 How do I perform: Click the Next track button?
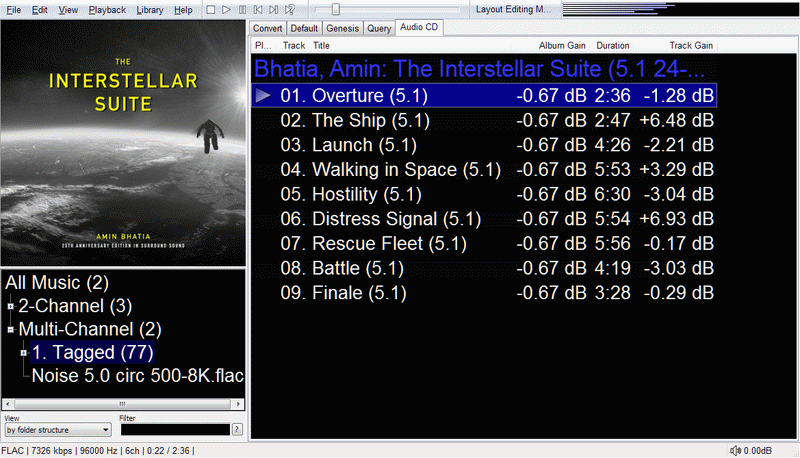(274, 10)
